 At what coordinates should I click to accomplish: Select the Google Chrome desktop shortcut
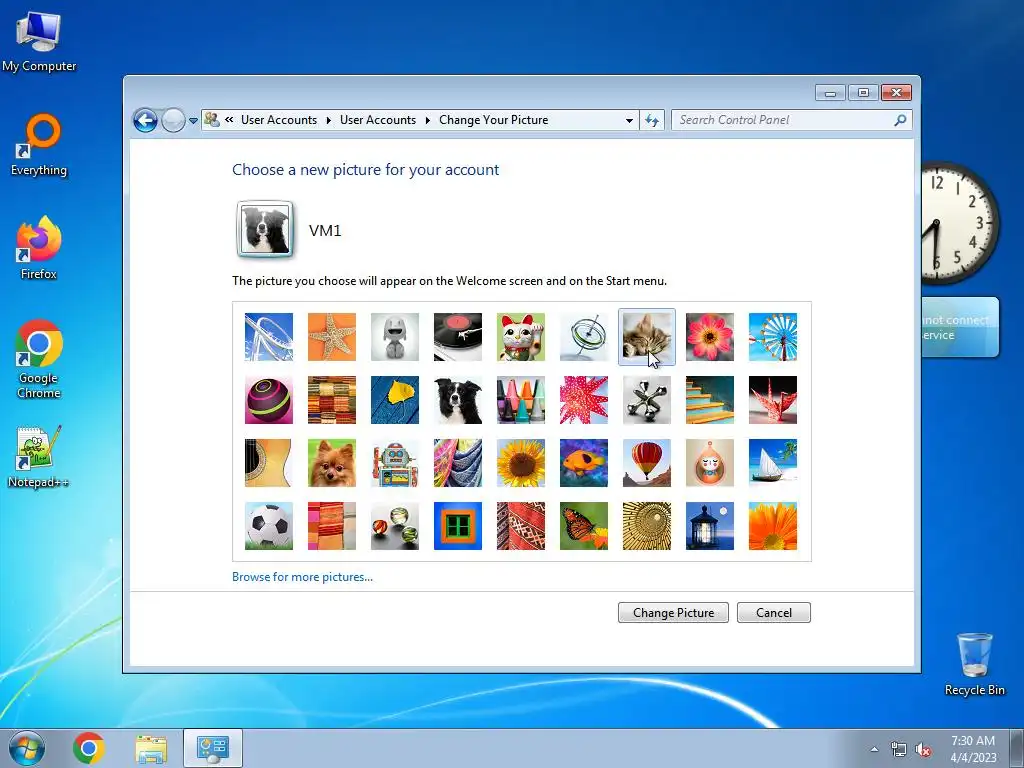pyautogui.click(x=39, y=359)
